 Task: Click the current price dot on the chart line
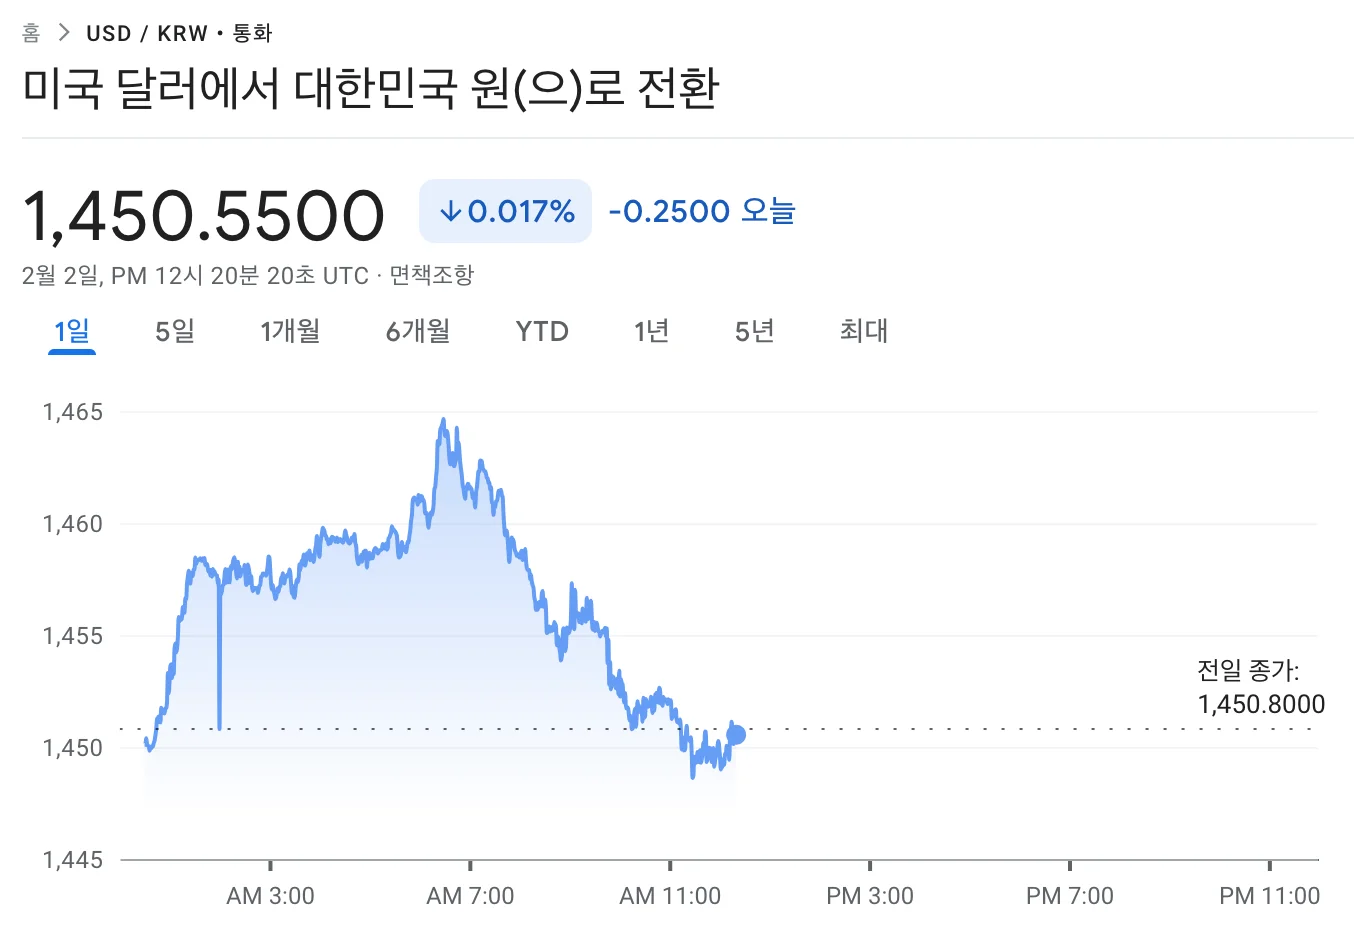[x=736, y=735]
